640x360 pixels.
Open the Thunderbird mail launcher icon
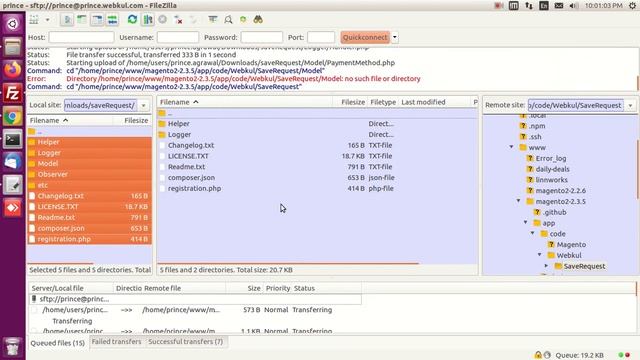13,162
